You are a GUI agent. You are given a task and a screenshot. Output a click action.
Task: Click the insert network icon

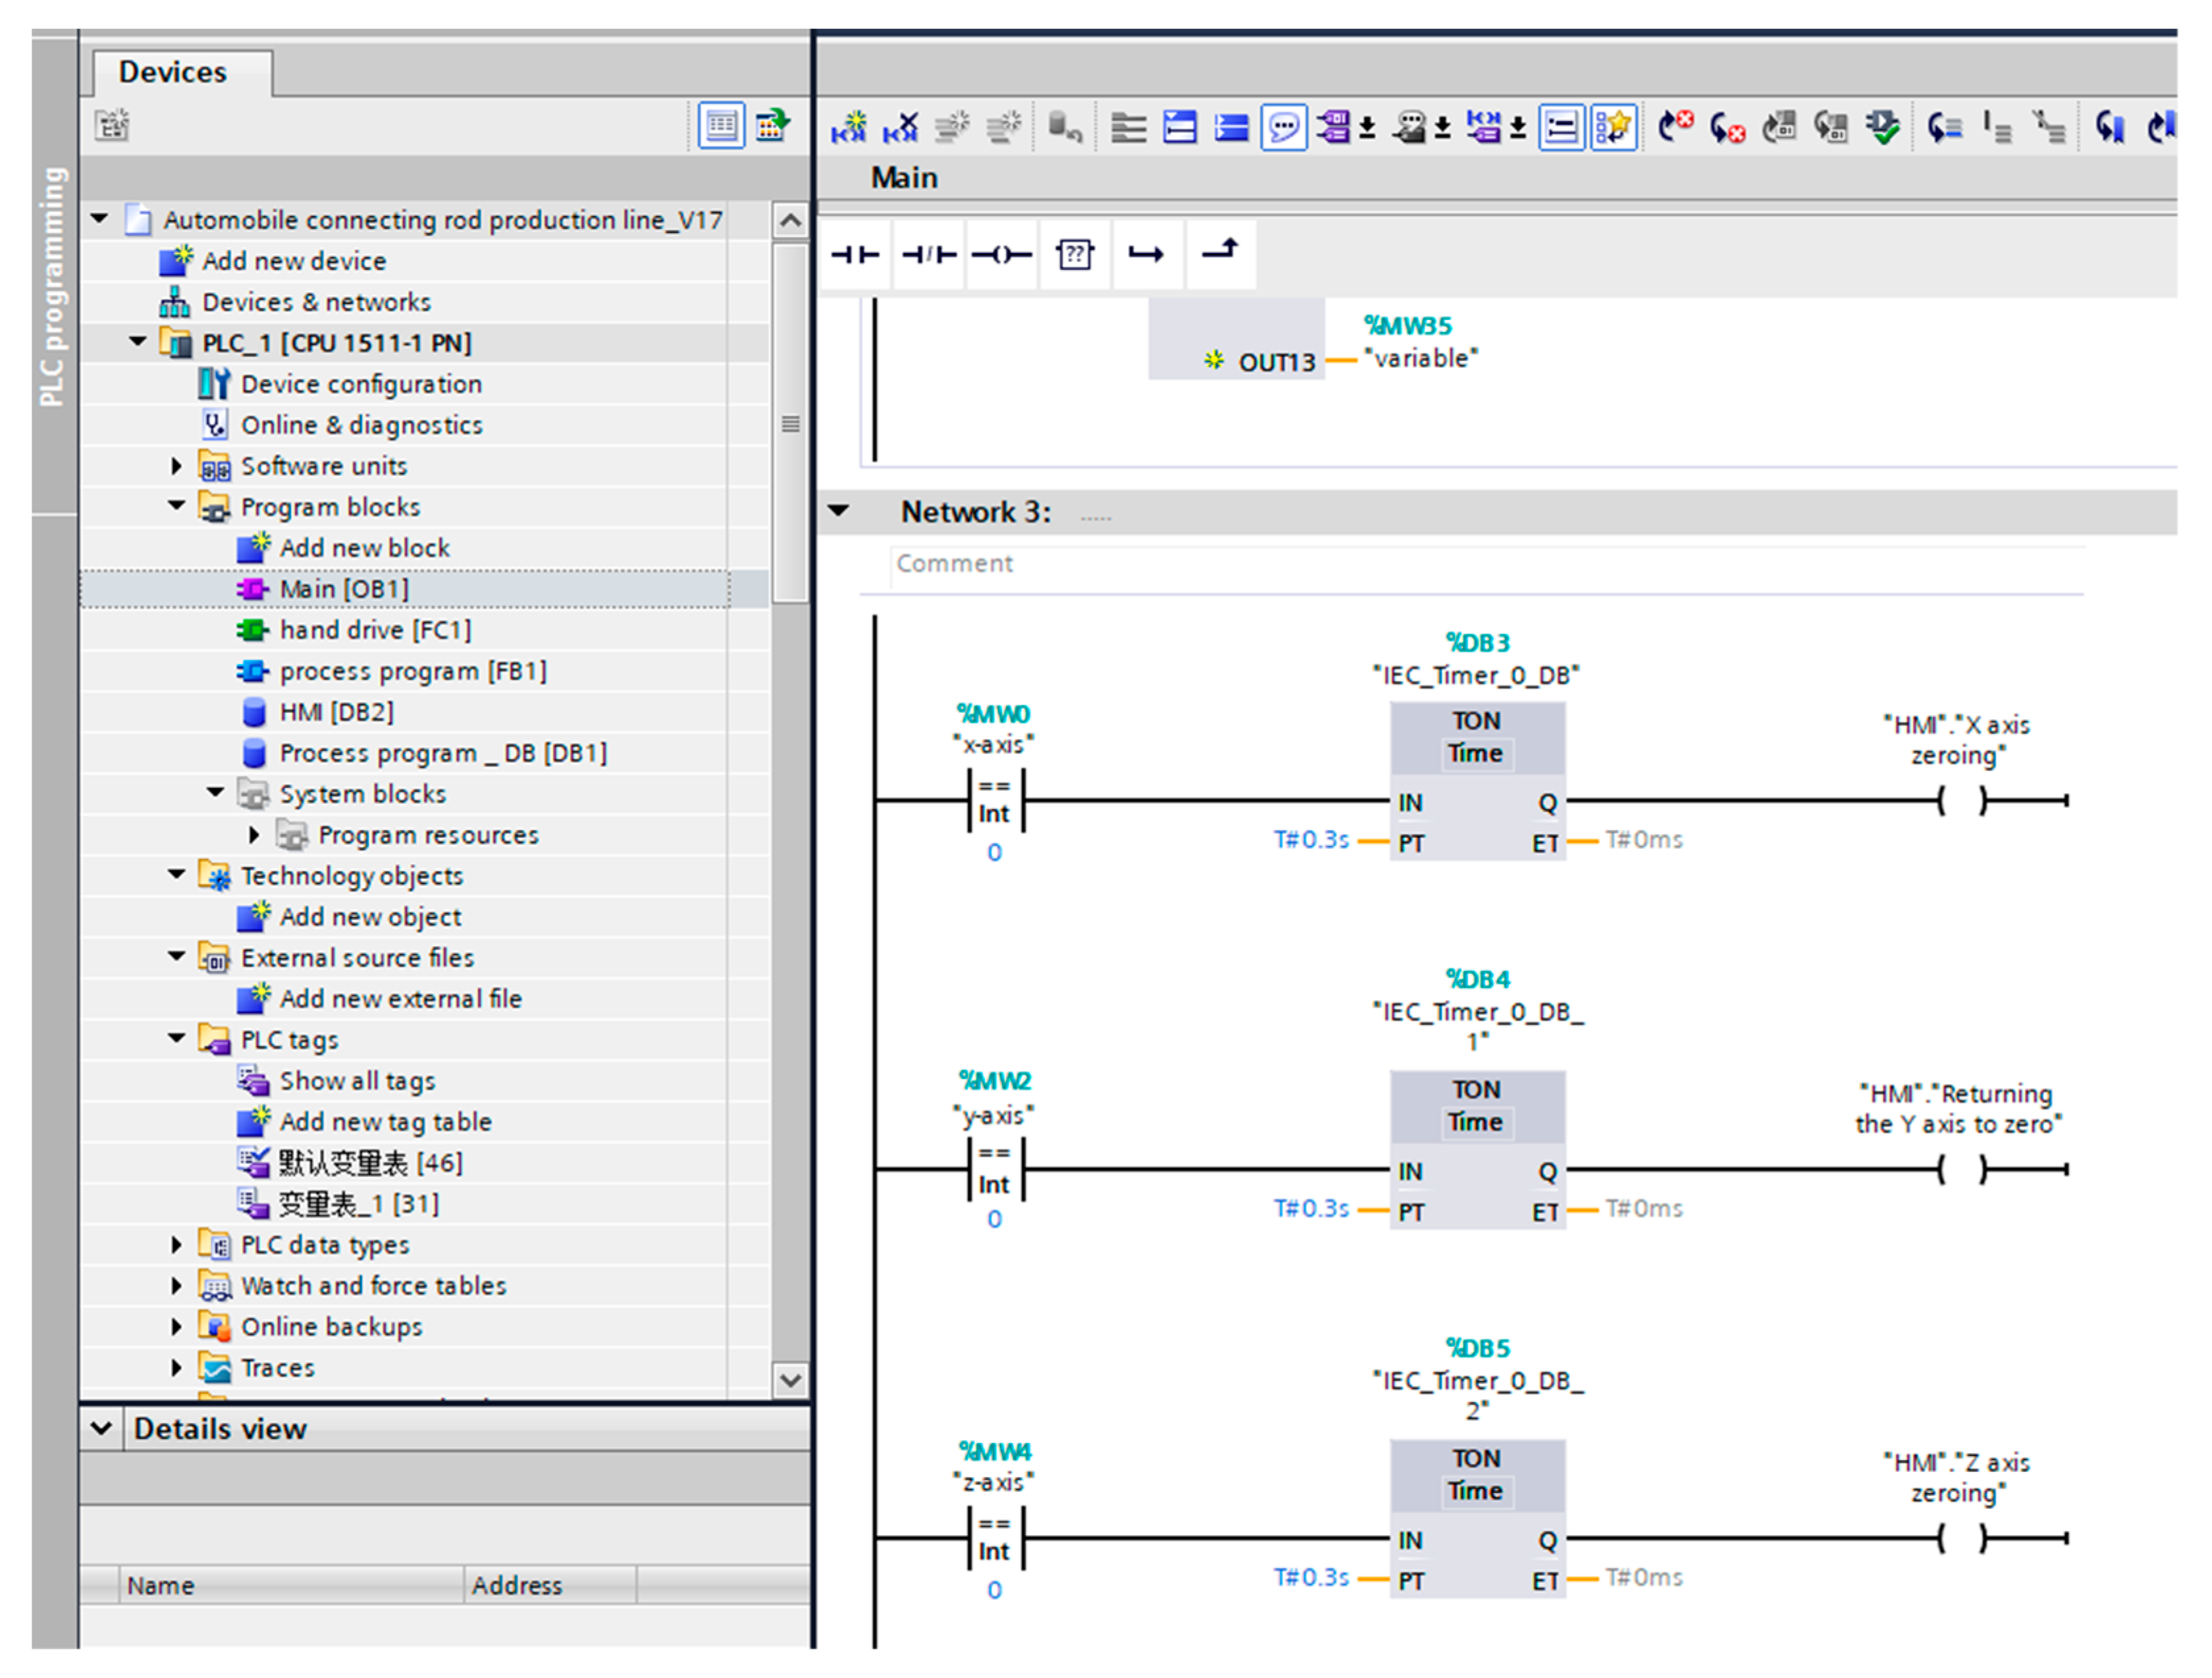coord(849,128)
